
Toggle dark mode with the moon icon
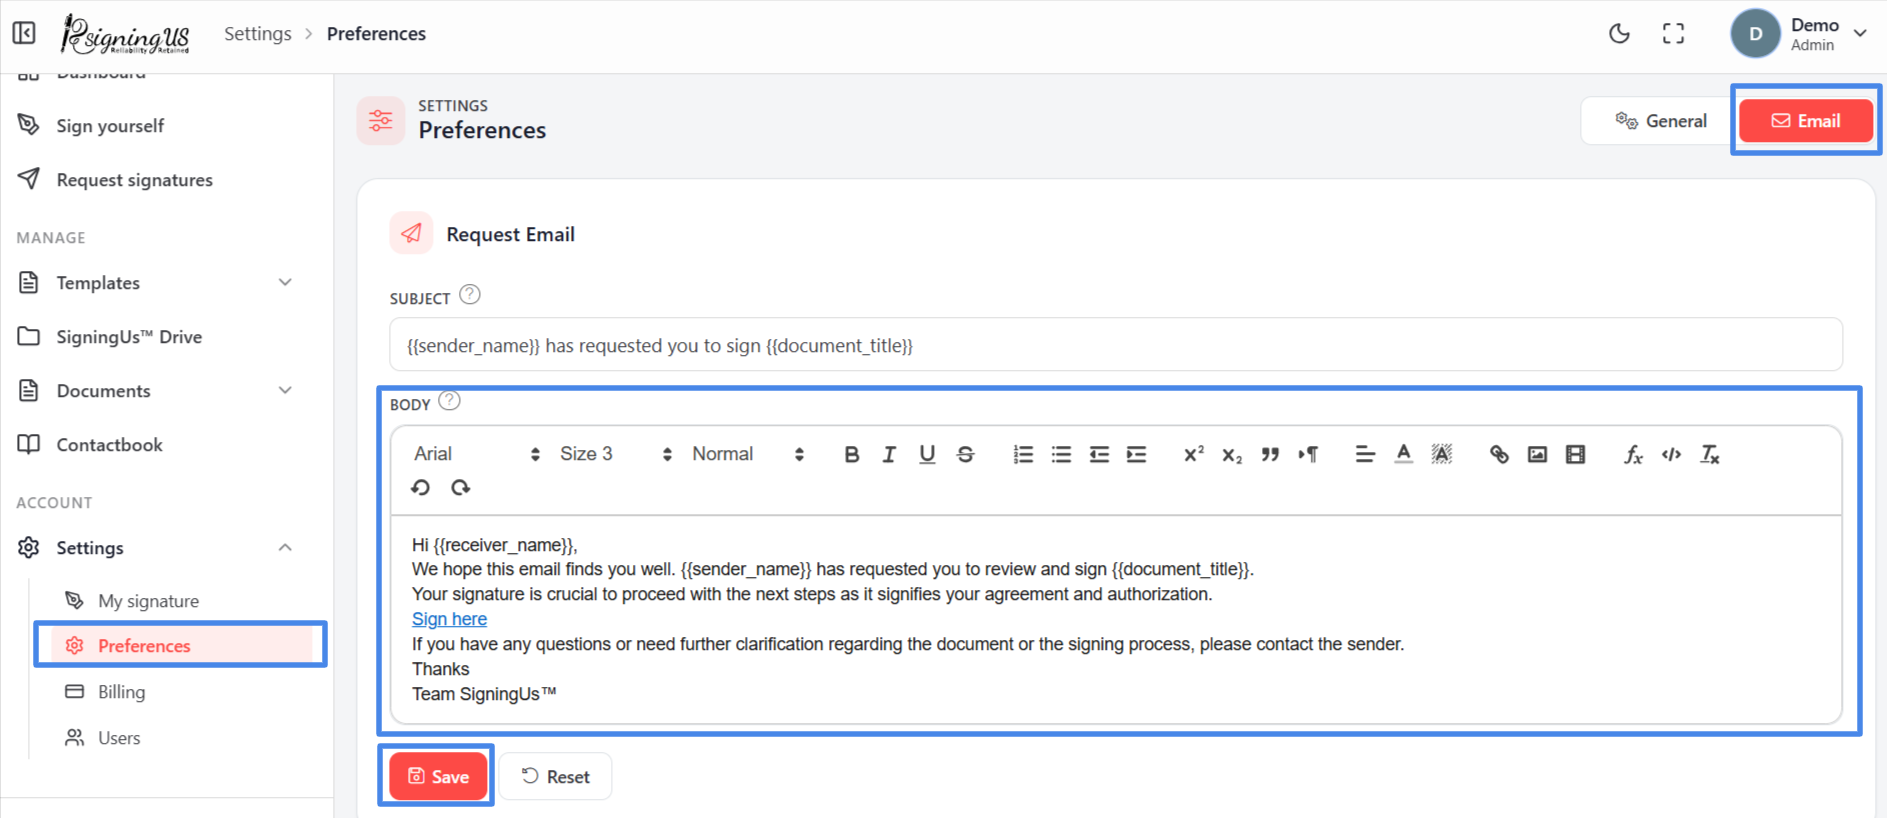pos(1619,33)
